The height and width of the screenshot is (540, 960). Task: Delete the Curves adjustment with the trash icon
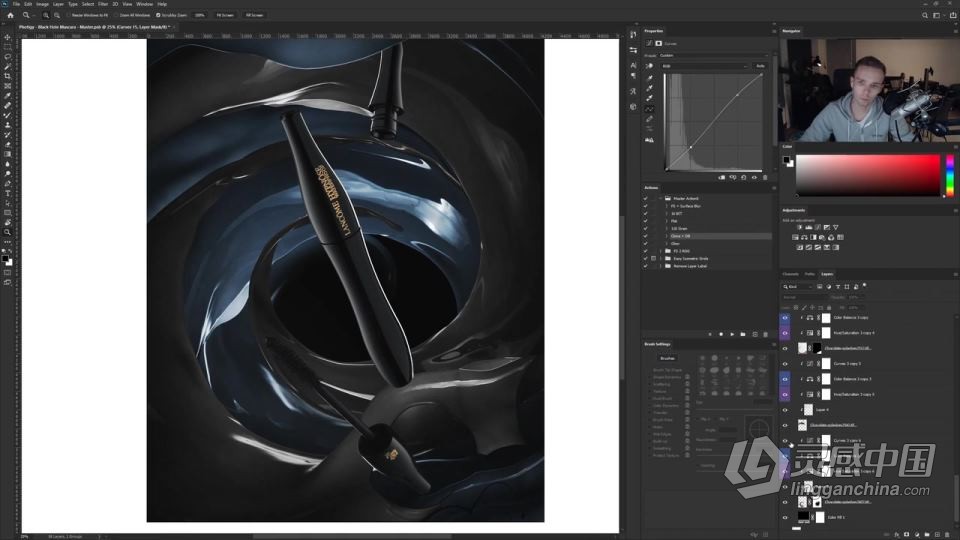click(765, 178)
